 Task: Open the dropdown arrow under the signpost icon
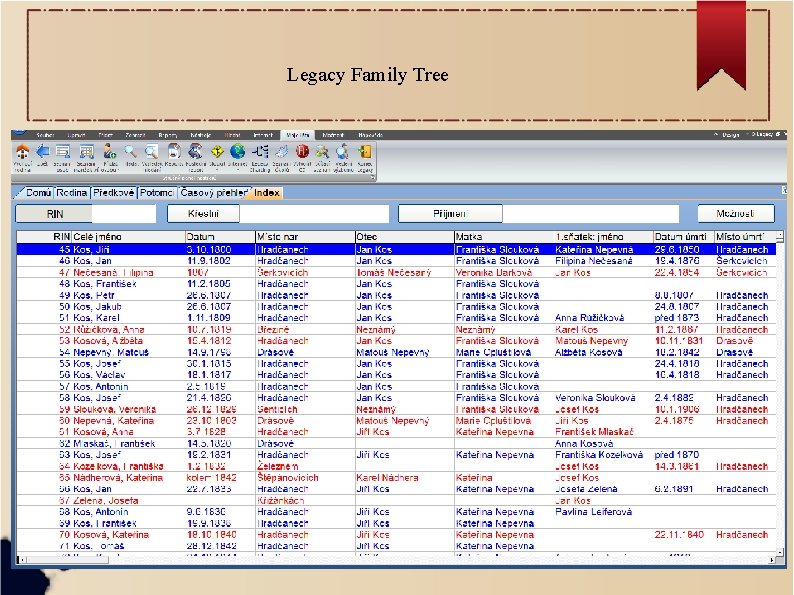(217, 170)
